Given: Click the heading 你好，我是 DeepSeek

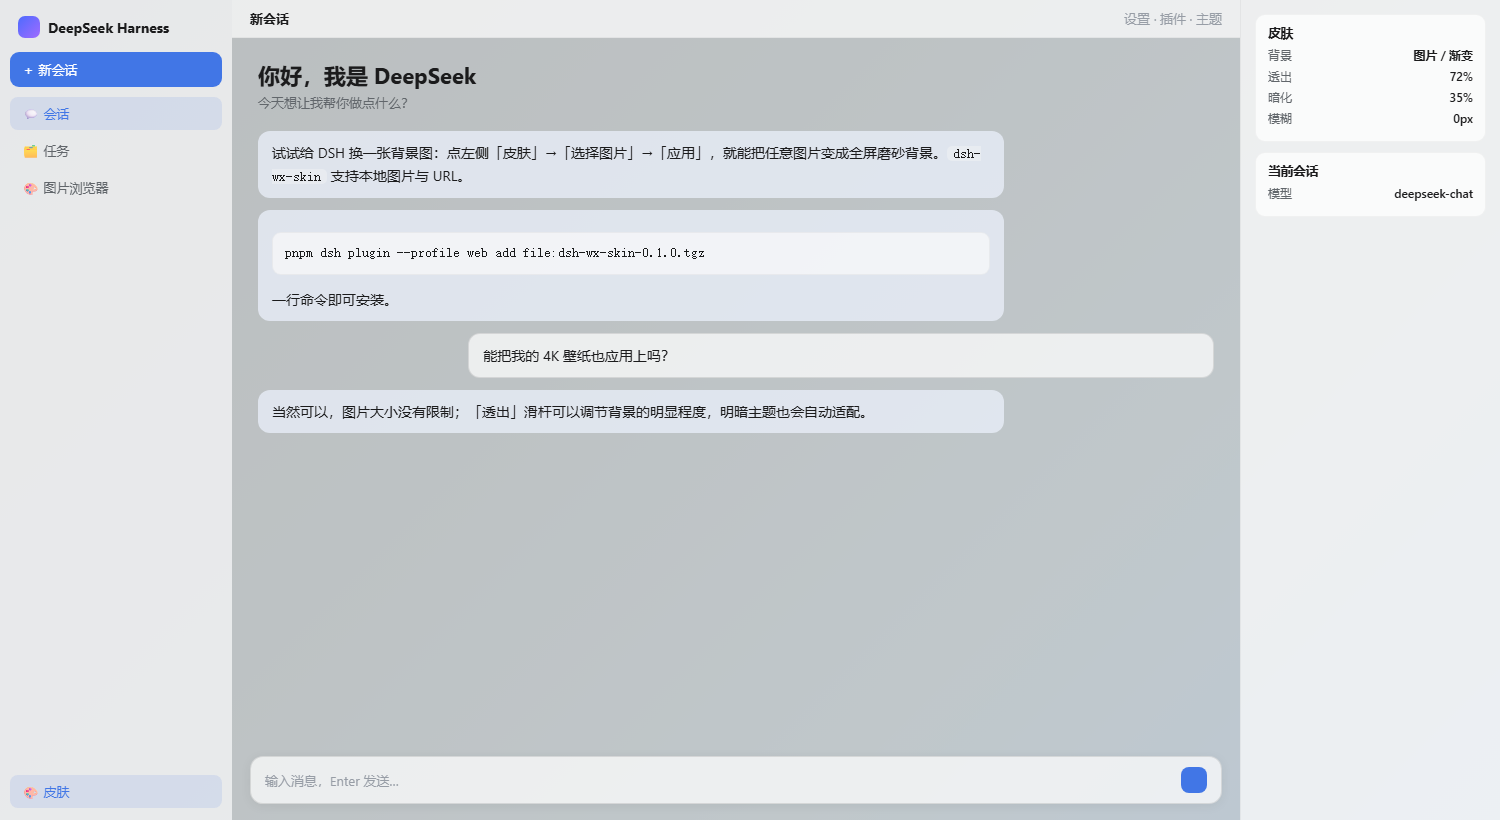Looking at the screenshot, I should (x=367, y=77).
